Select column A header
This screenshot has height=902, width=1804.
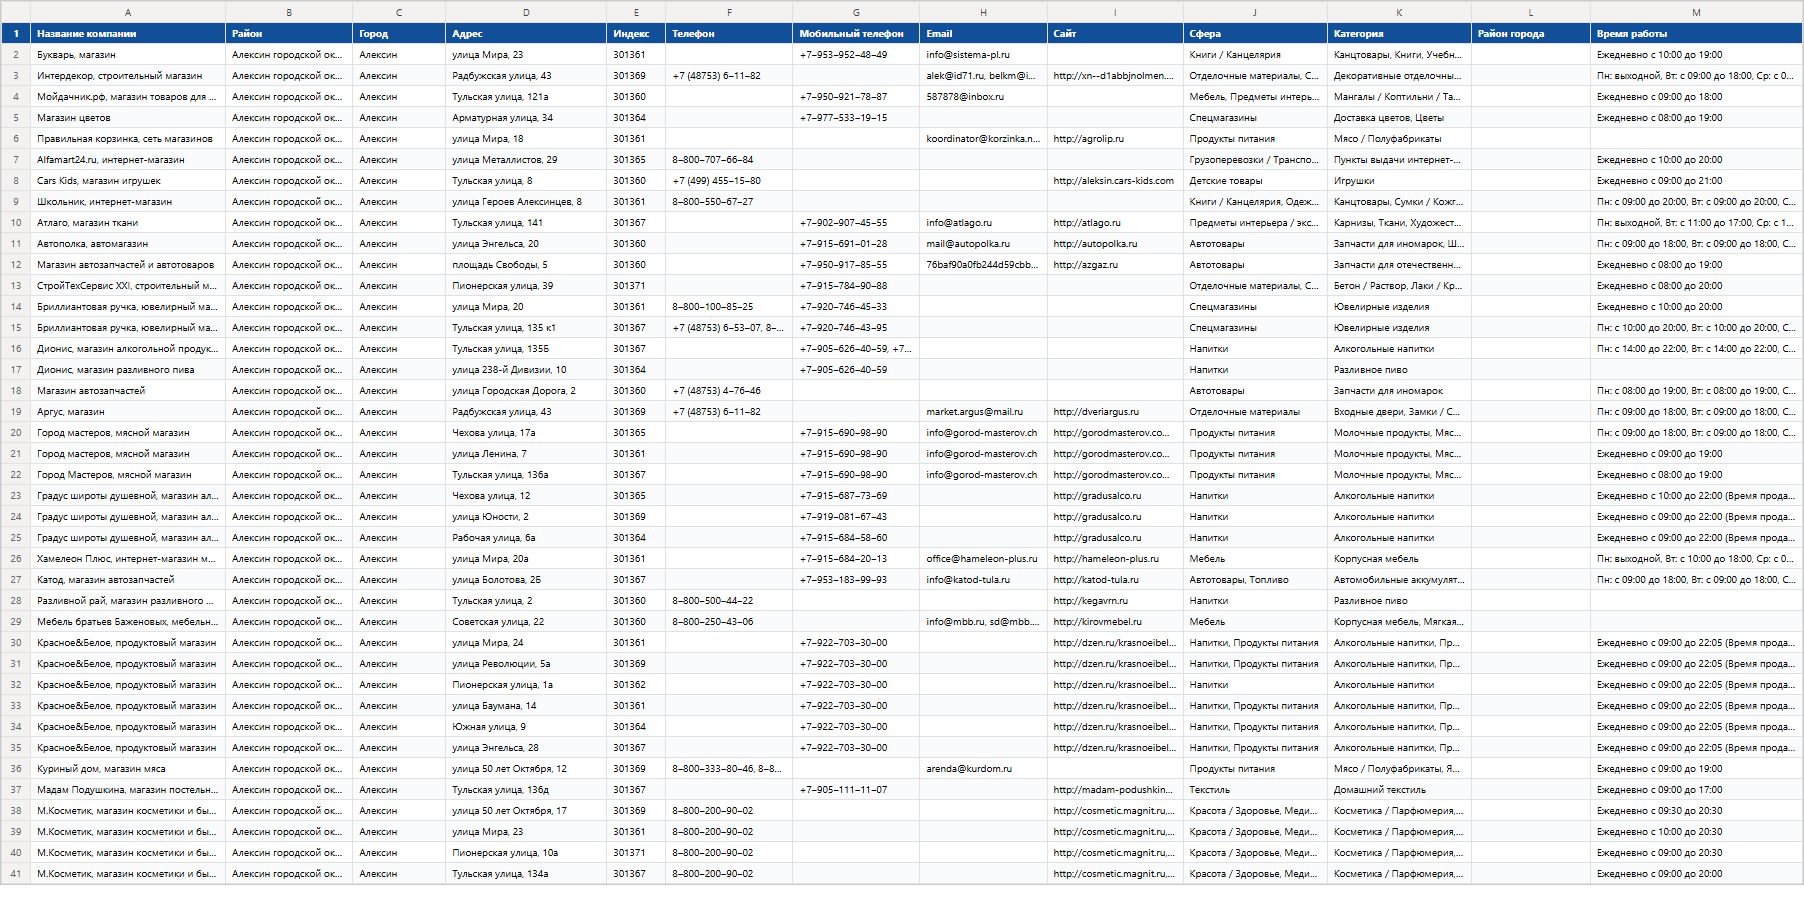(x=128, y=12)
